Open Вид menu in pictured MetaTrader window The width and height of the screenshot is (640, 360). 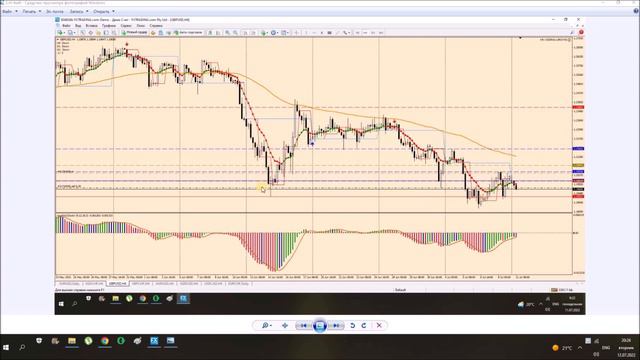click(x=78, y=26)
